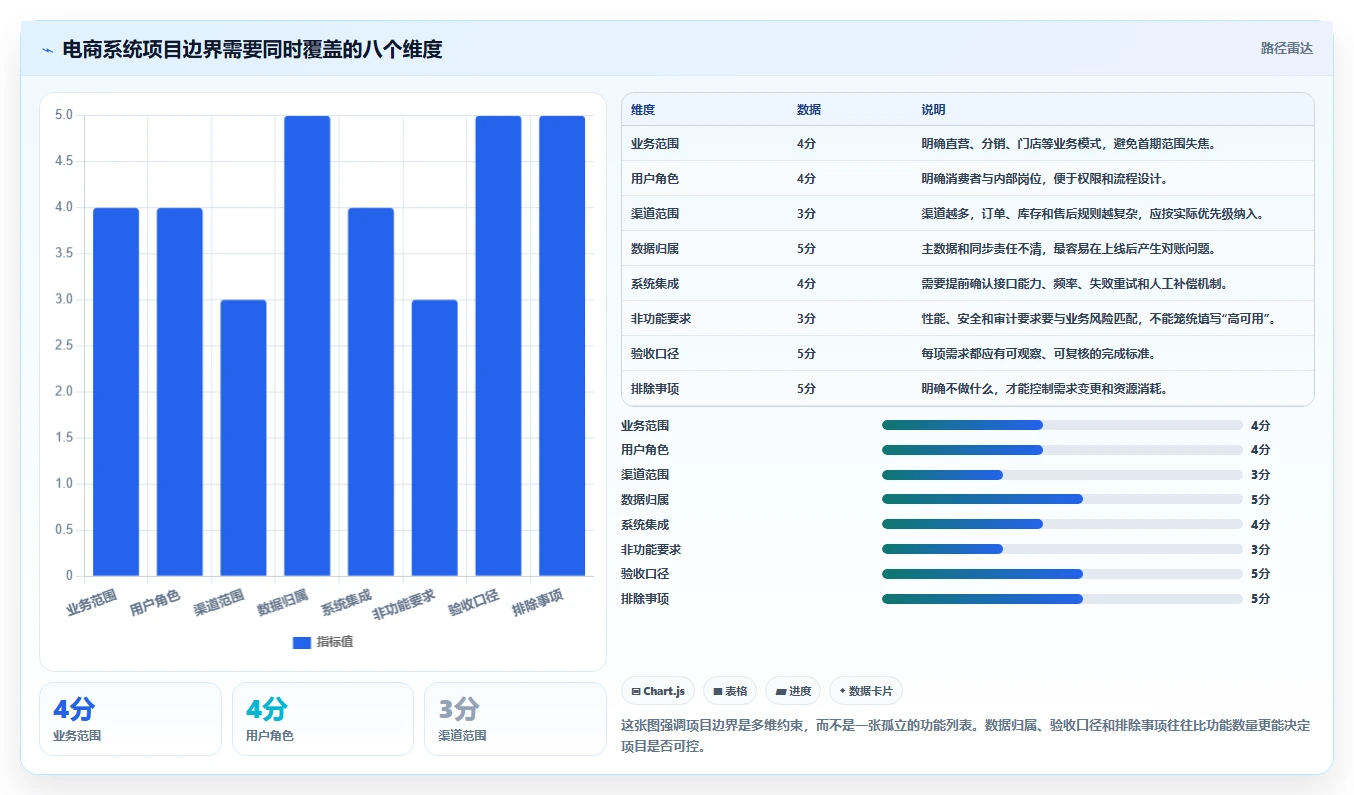Viewport: 1354px width, 795px height.
Task: Click the 非功能要求 progress bar
Action: click(1062, 549)
